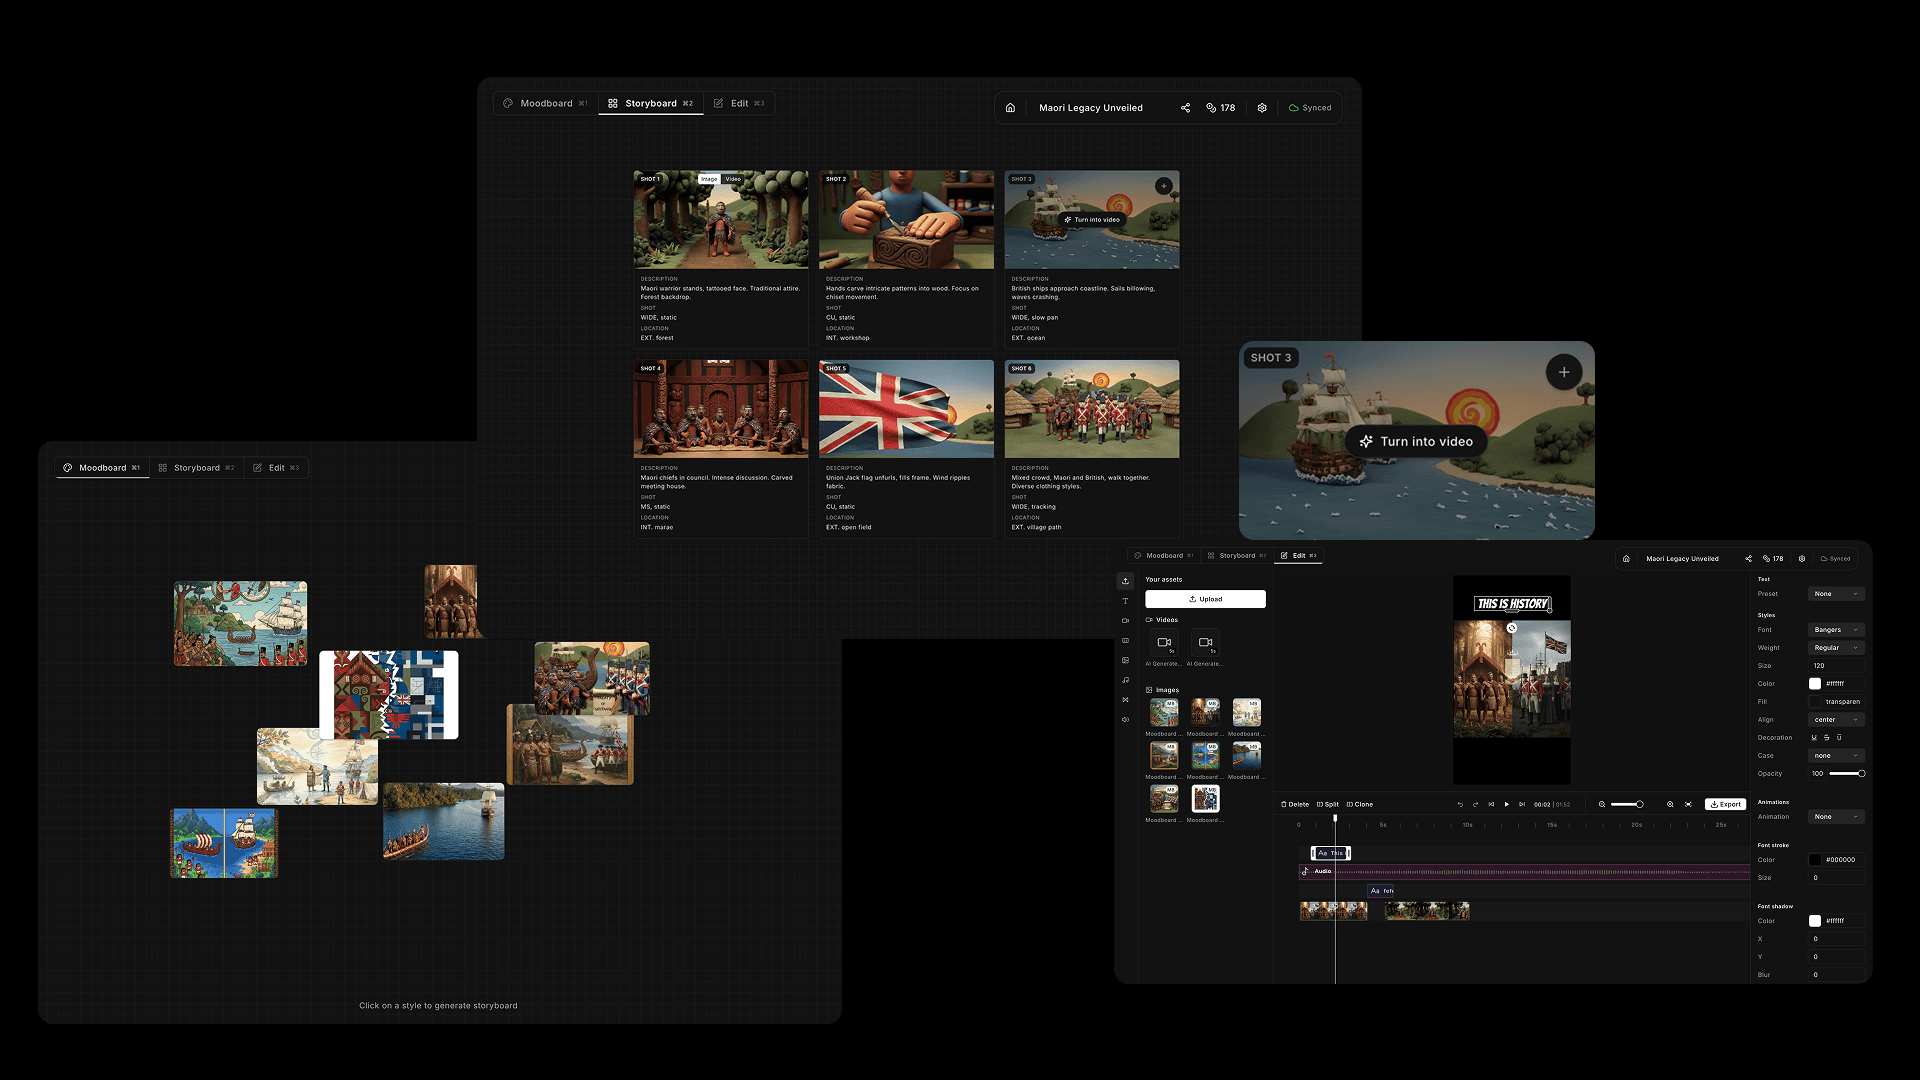Open the Animation dropdown set to None
Viewport: 1920px width, 1080px height.
[x=1836, y=817]
